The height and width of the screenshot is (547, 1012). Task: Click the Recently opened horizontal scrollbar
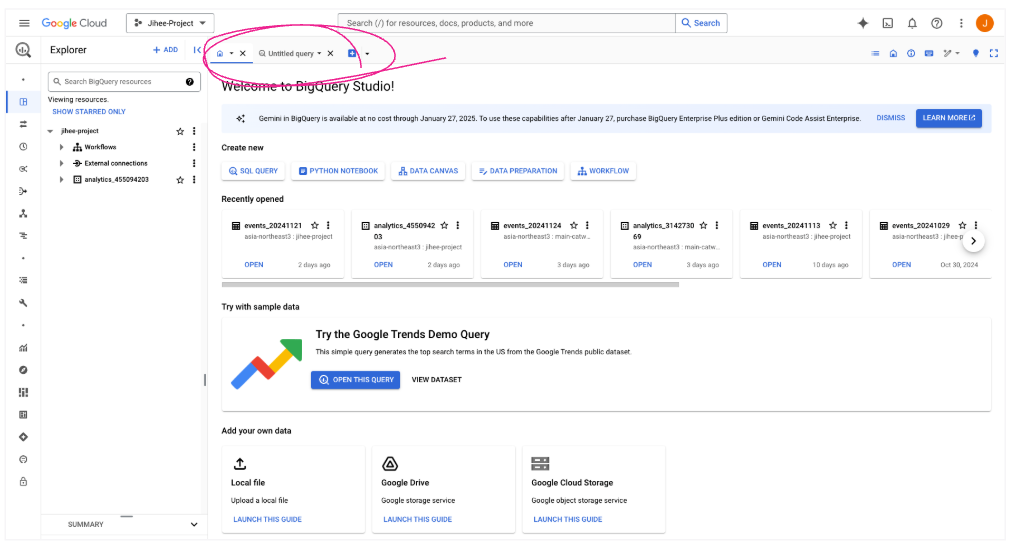(450, 284)
